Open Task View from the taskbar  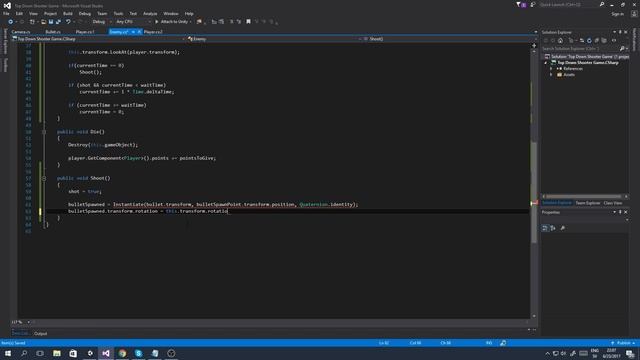tap(40, 353)
